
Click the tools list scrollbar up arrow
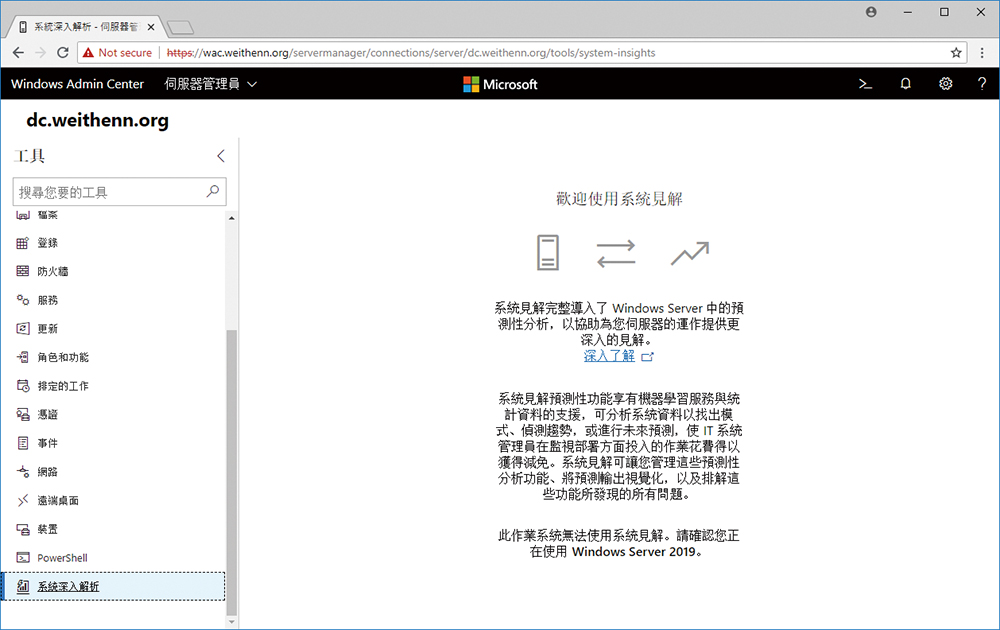232,218
